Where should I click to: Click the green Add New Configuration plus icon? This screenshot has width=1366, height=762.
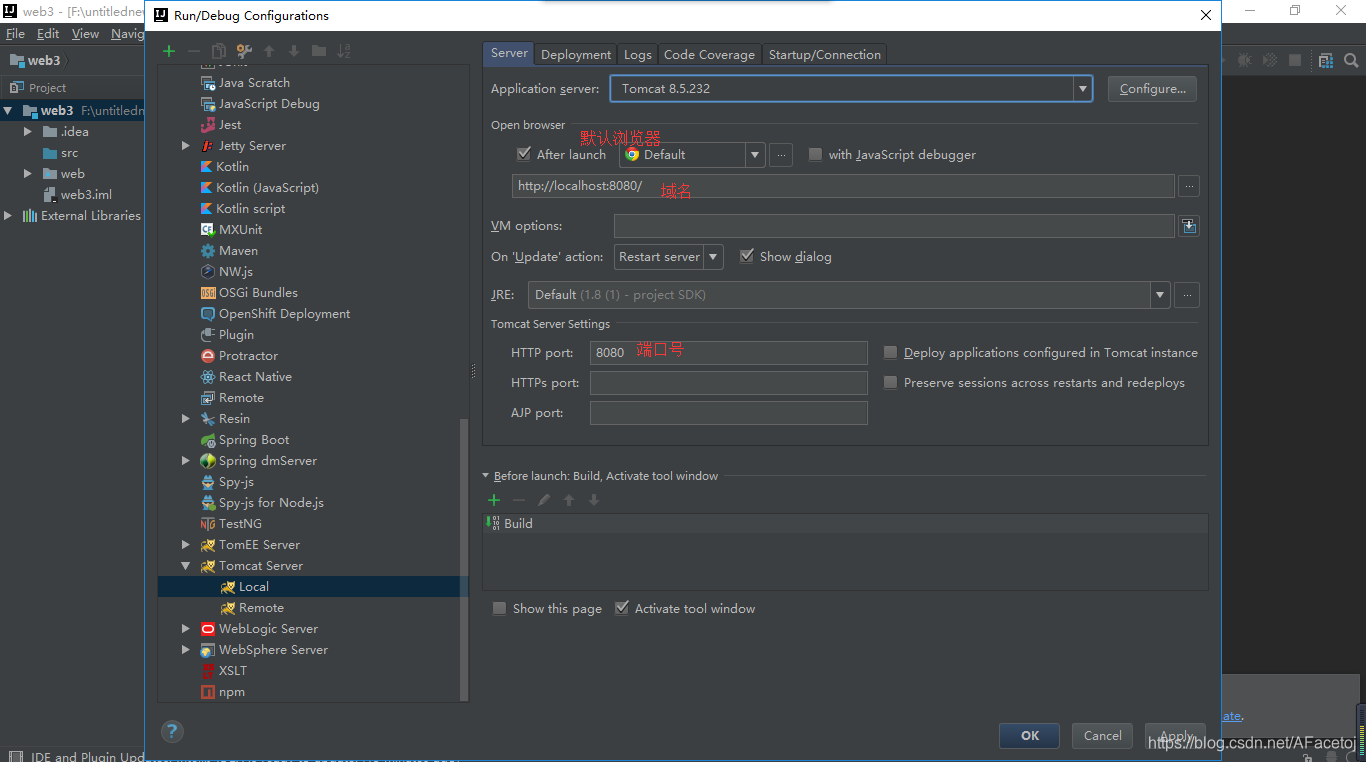169,51
